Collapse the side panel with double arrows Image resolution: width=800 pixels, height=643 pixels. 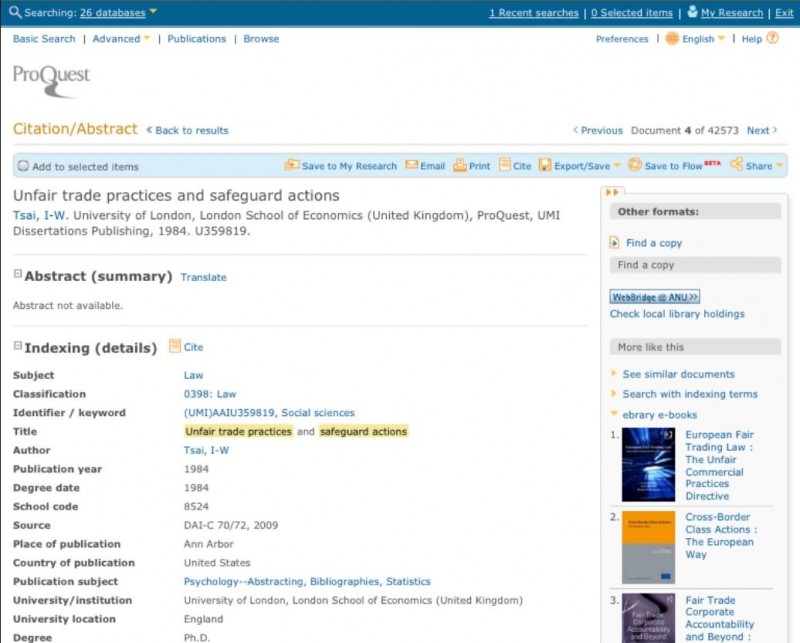pos(612,192)
